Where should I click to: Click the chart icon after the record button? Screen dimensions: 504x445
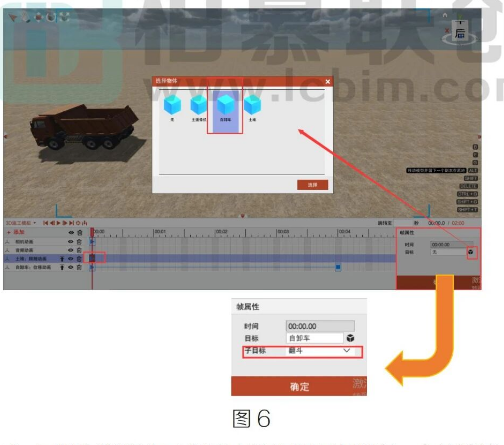click(x=85, y=223)
